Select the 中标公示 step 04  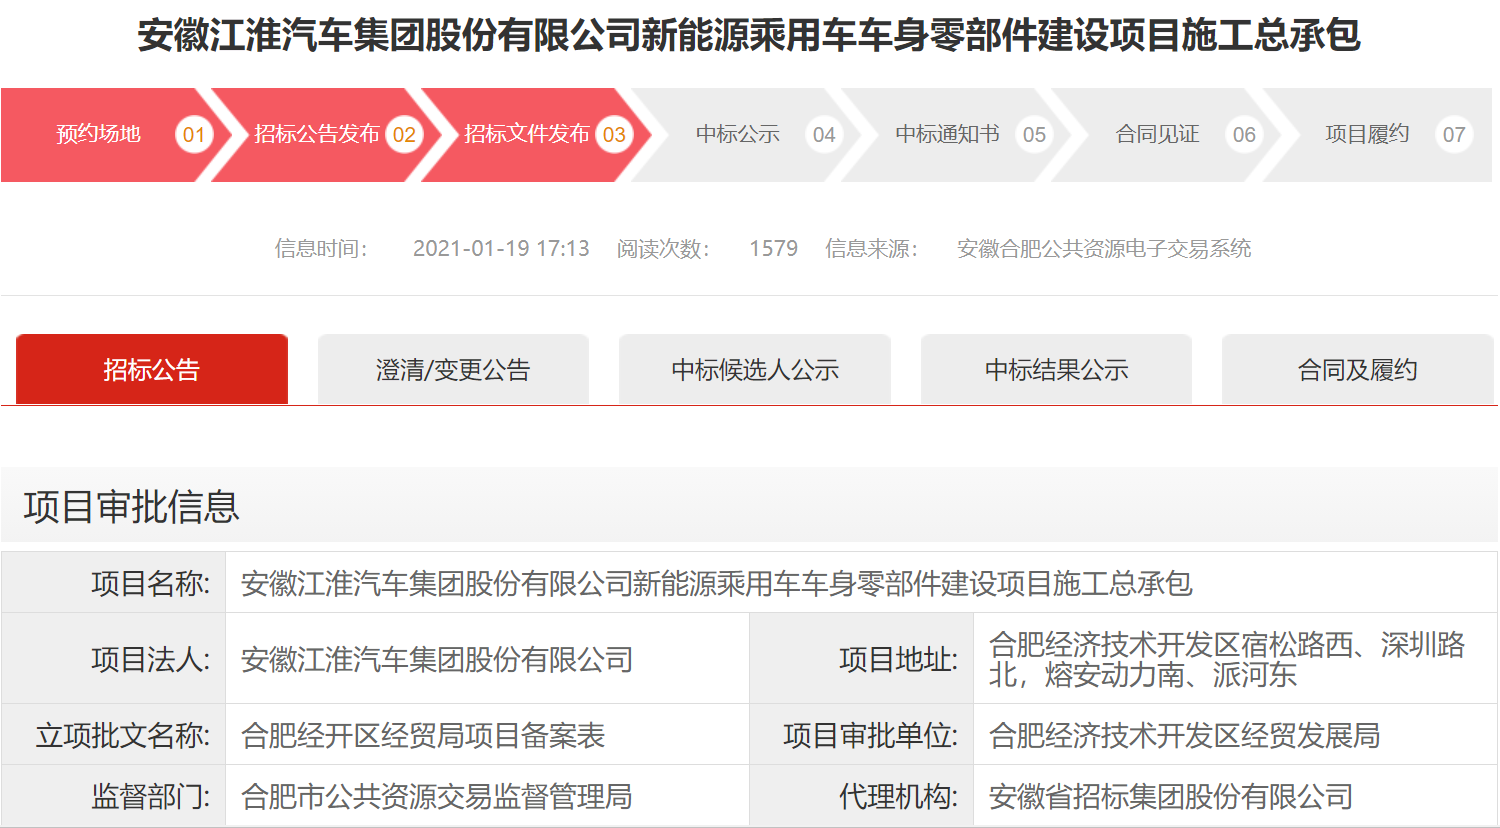coord(745,135)
